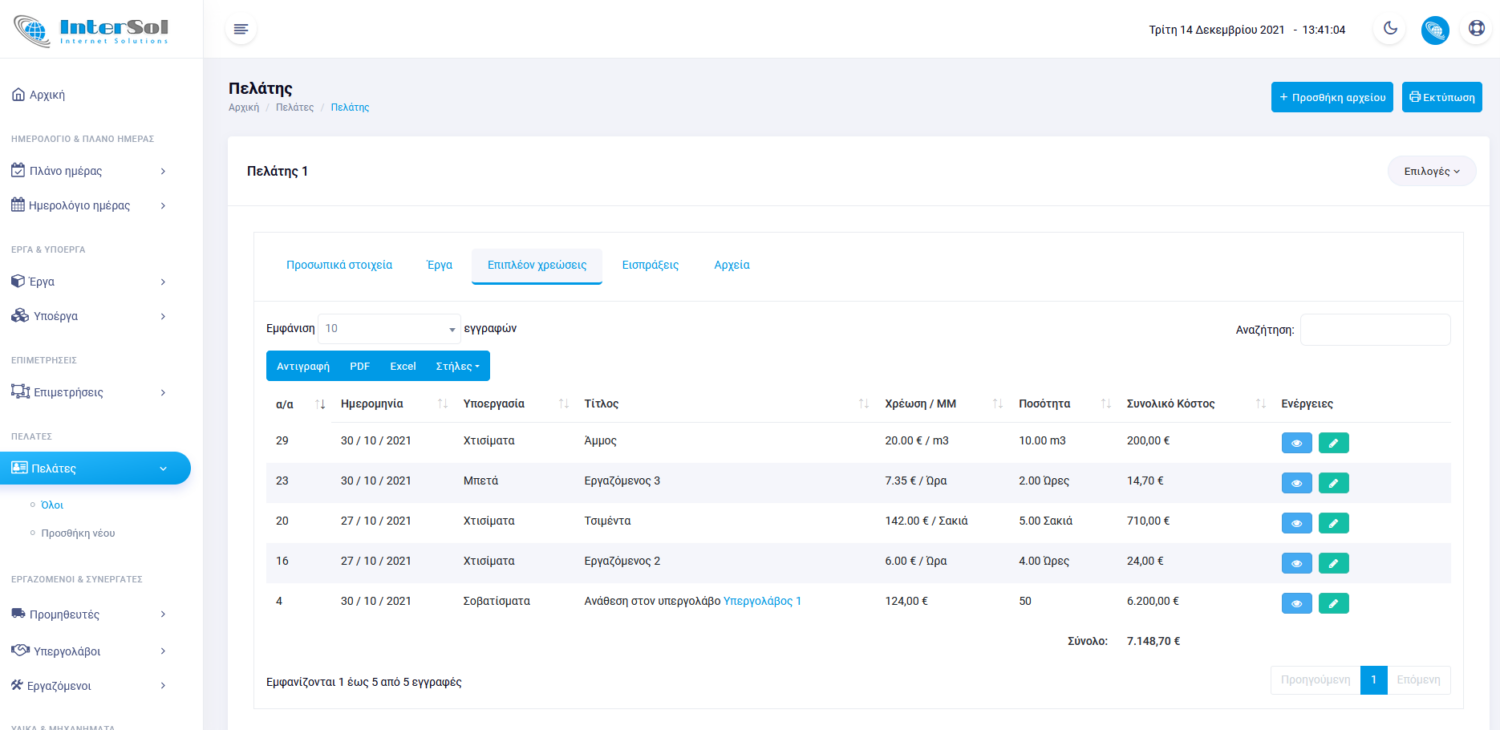Edit the Σοβατίσματα row with pencil icon
Screen dimensions: 1500x730
click(1333, 603)
